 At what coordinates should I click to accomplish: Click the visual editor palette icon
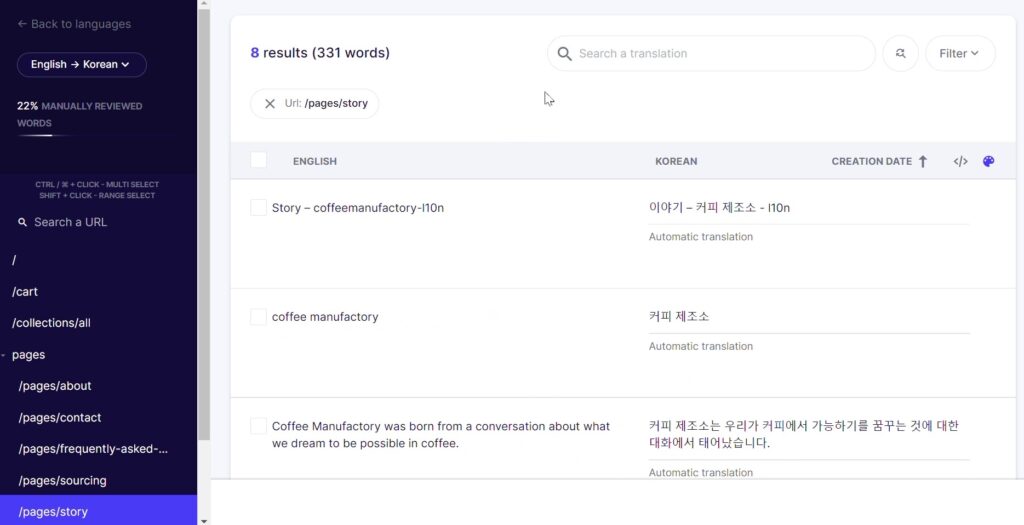point(988,161)
